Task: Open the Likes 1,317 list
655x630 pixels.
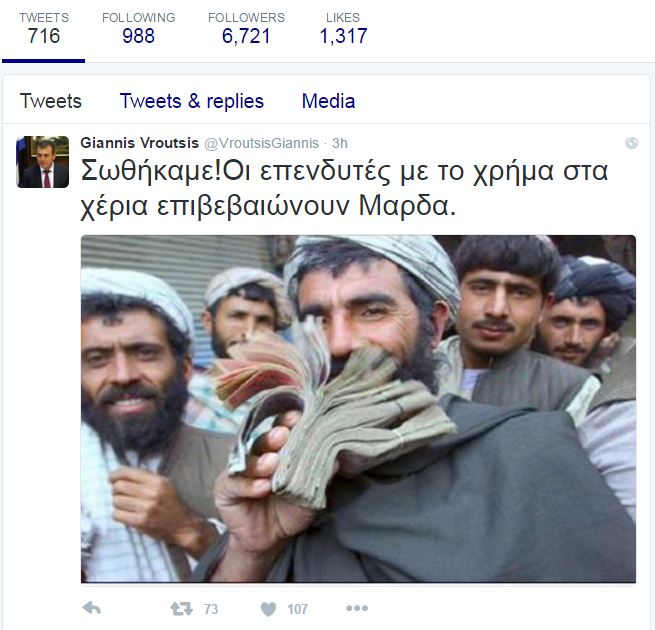Action: point(343,28)
